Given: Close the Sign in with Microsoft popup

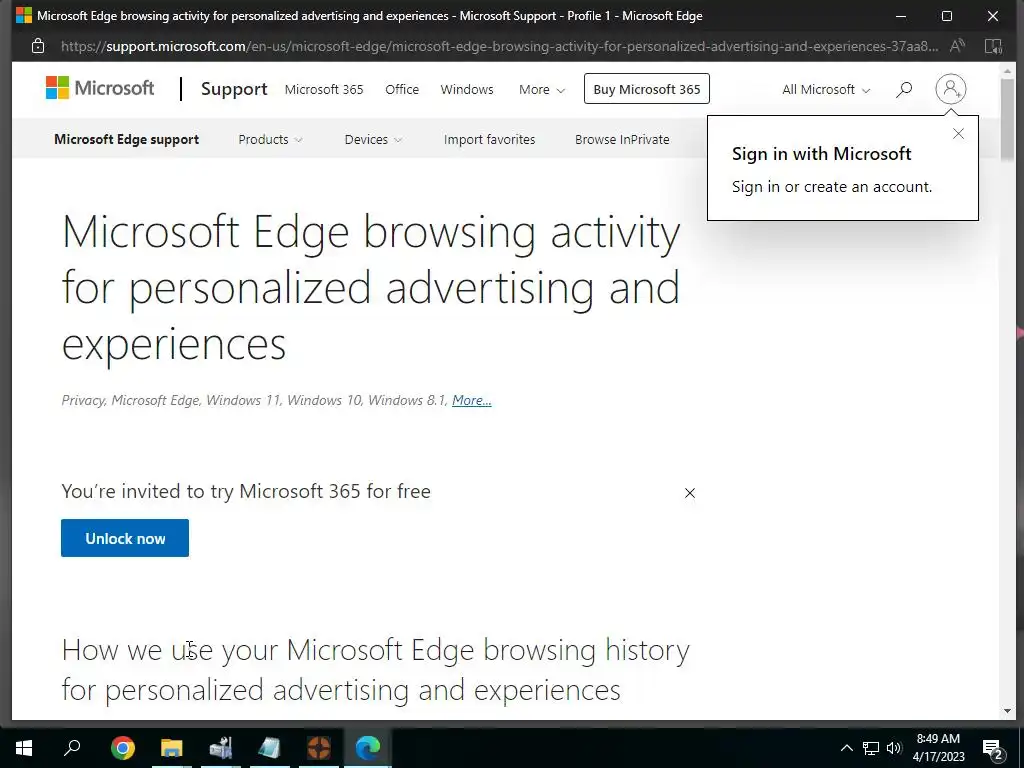Looking at the screenshot, I should (958, 134).
